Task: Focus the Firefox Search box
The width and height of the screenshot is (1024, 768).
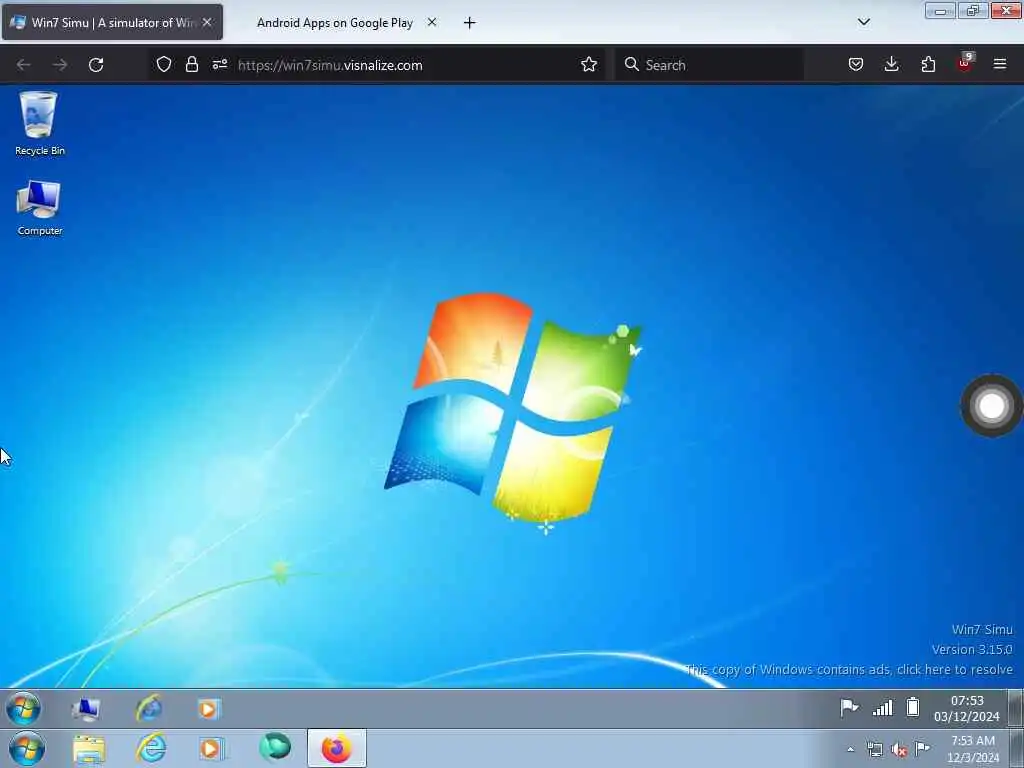Action: click(709, 65)
